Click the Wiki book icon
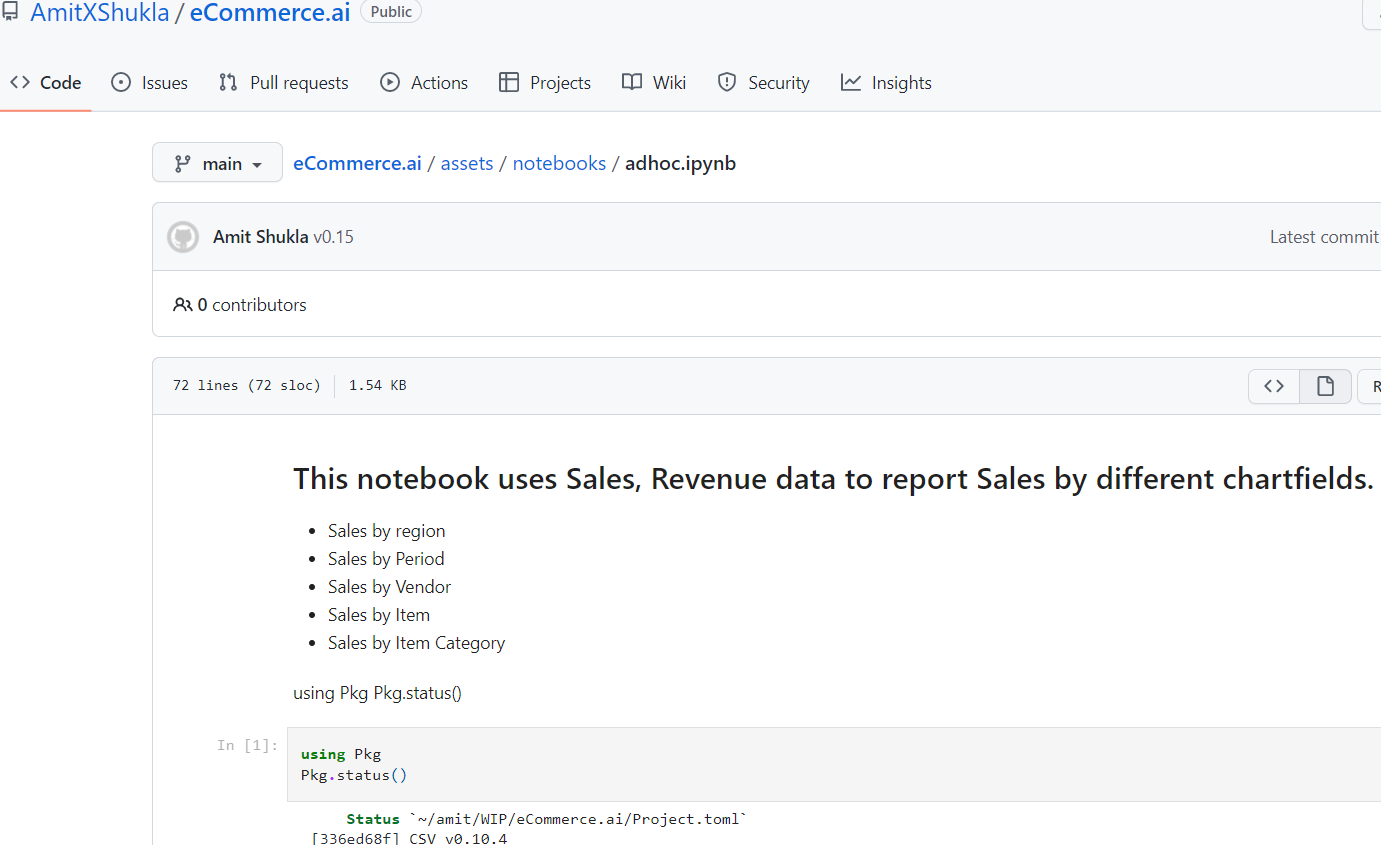 click(x=632, y=83)
